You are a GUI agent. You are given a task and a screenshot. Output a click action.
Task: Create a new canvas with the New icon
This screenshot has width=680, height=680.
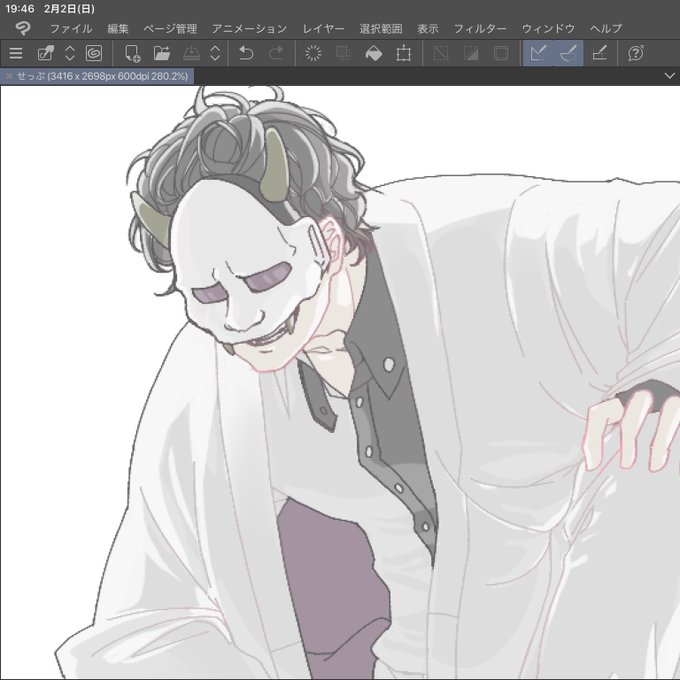coord(132,53)
